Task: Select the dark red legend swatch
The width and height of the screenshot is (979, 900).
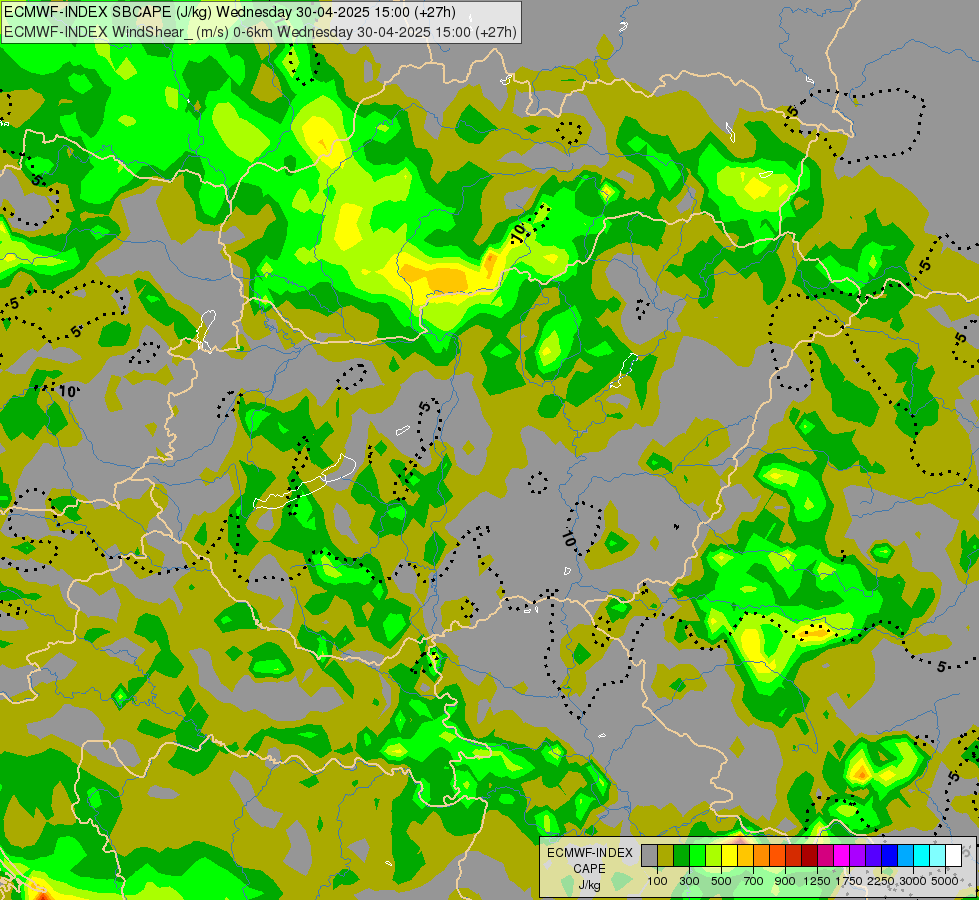Action: coord(810,855)
